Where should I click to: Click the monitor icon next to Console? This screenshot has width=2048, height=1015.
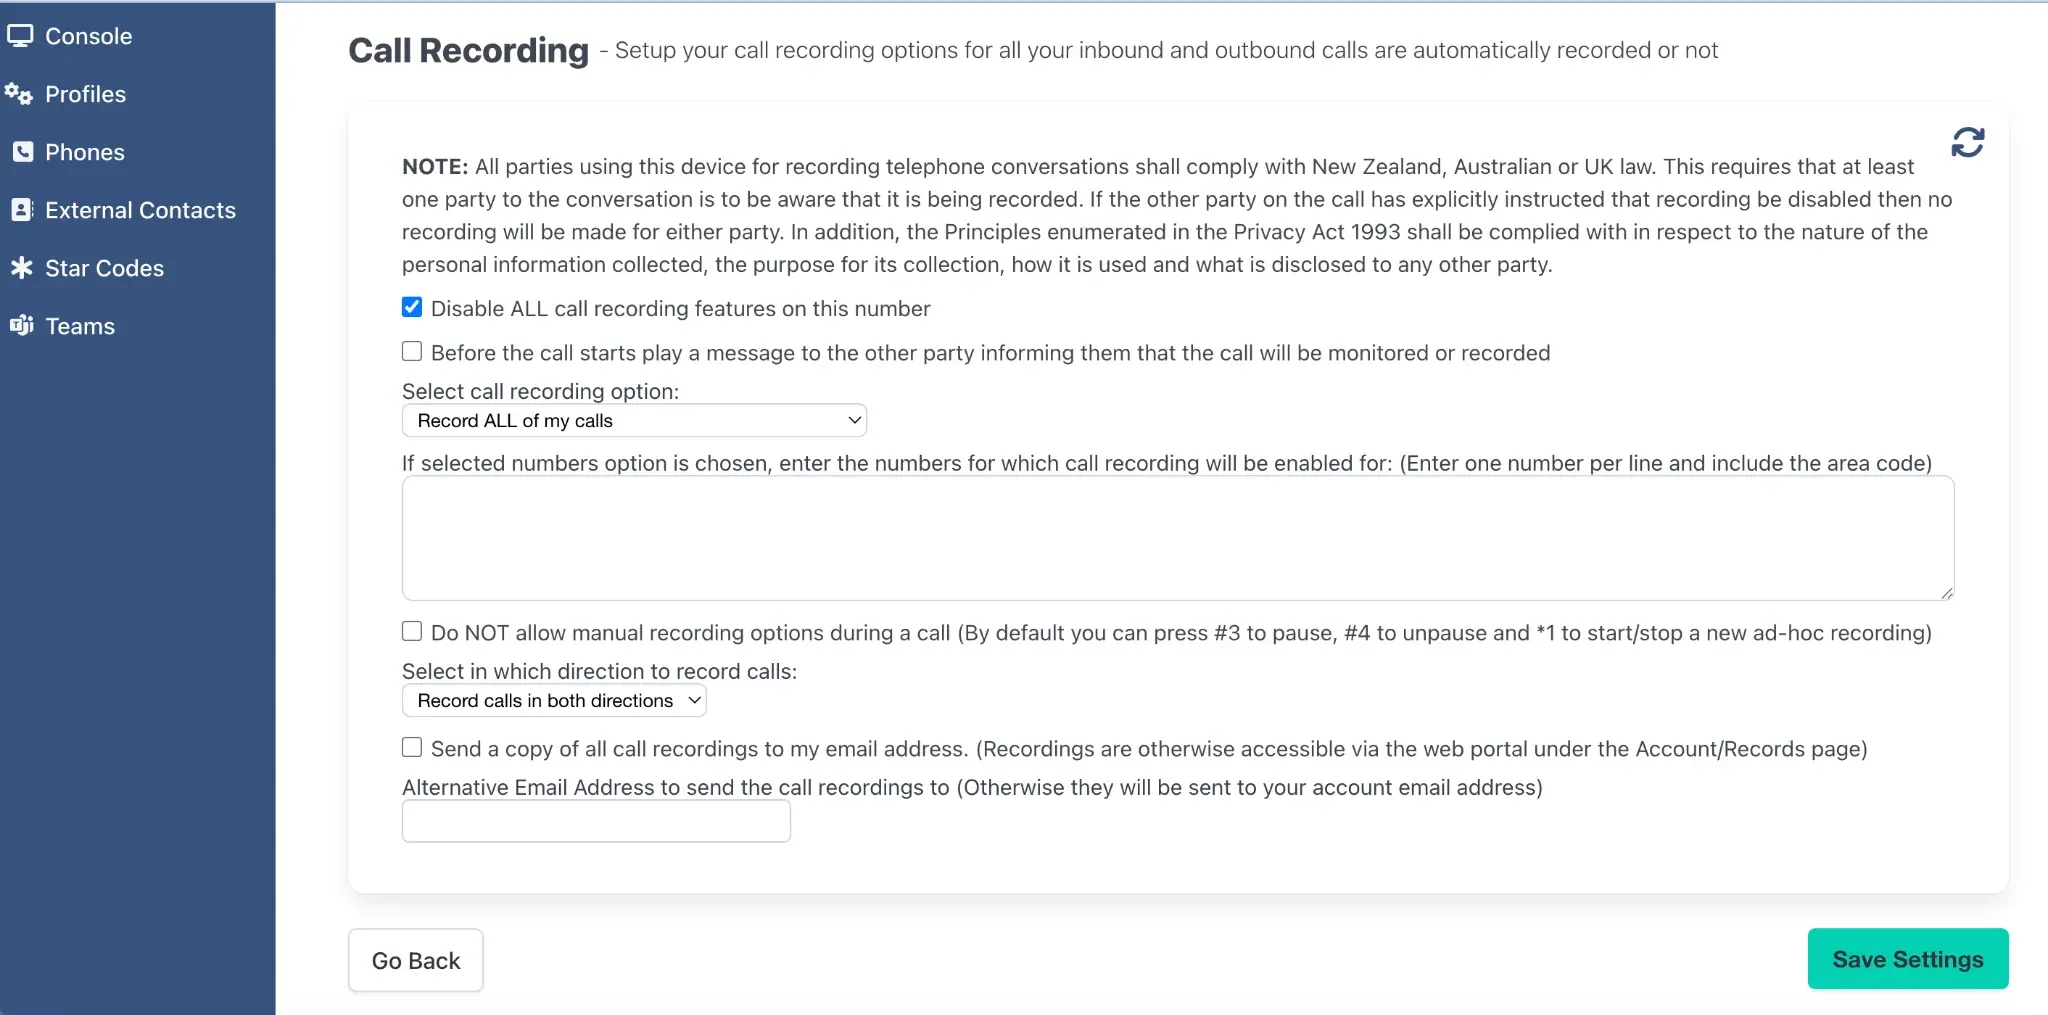click(20, 35)
